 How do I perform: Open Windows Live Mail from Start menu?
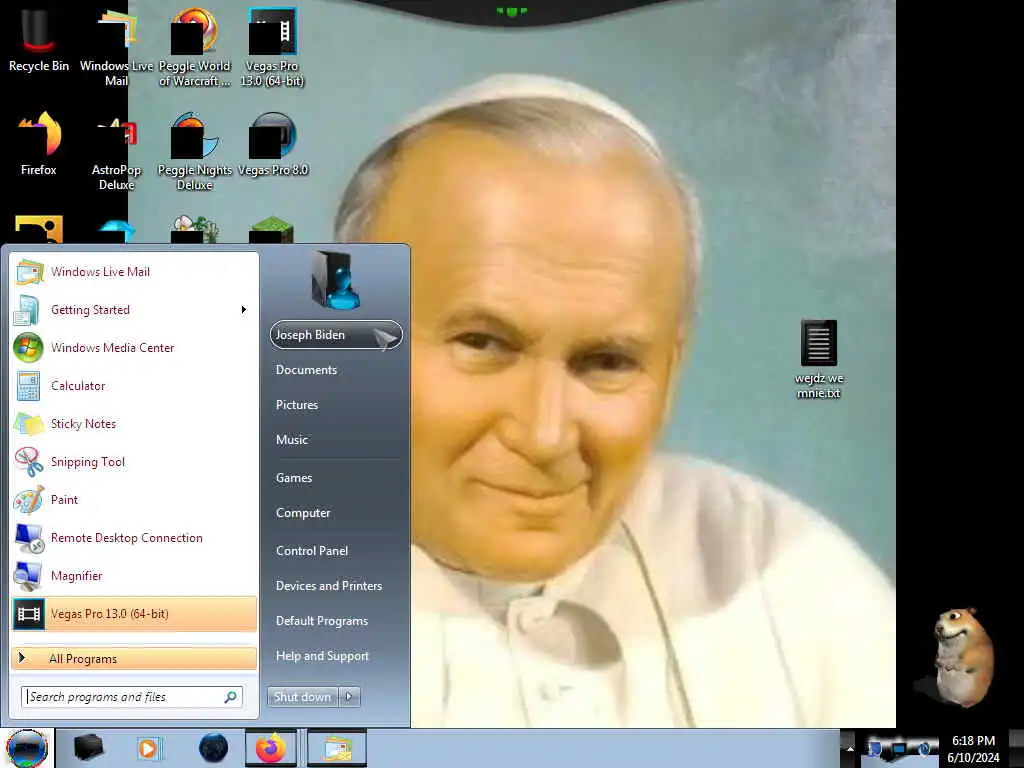135,272
